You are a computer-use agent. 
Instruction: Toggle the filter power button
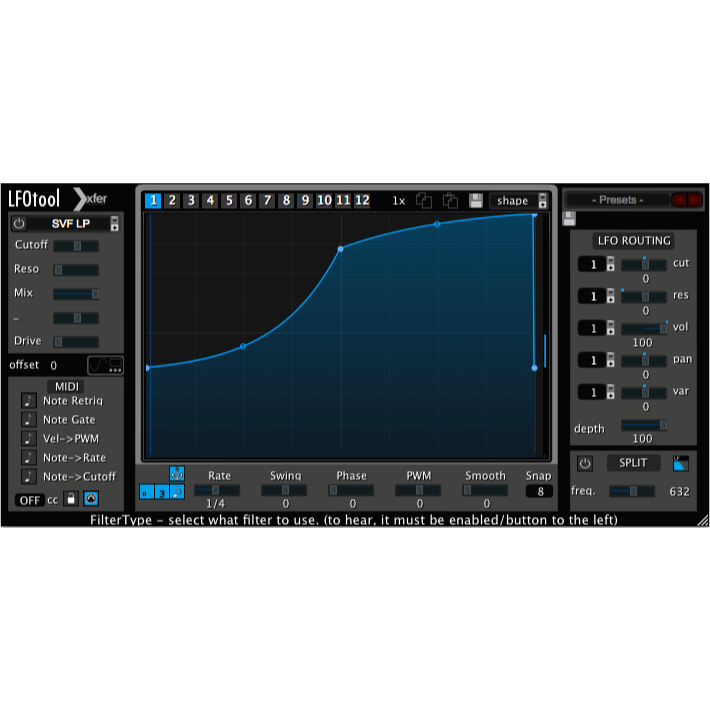pos(19,223)
